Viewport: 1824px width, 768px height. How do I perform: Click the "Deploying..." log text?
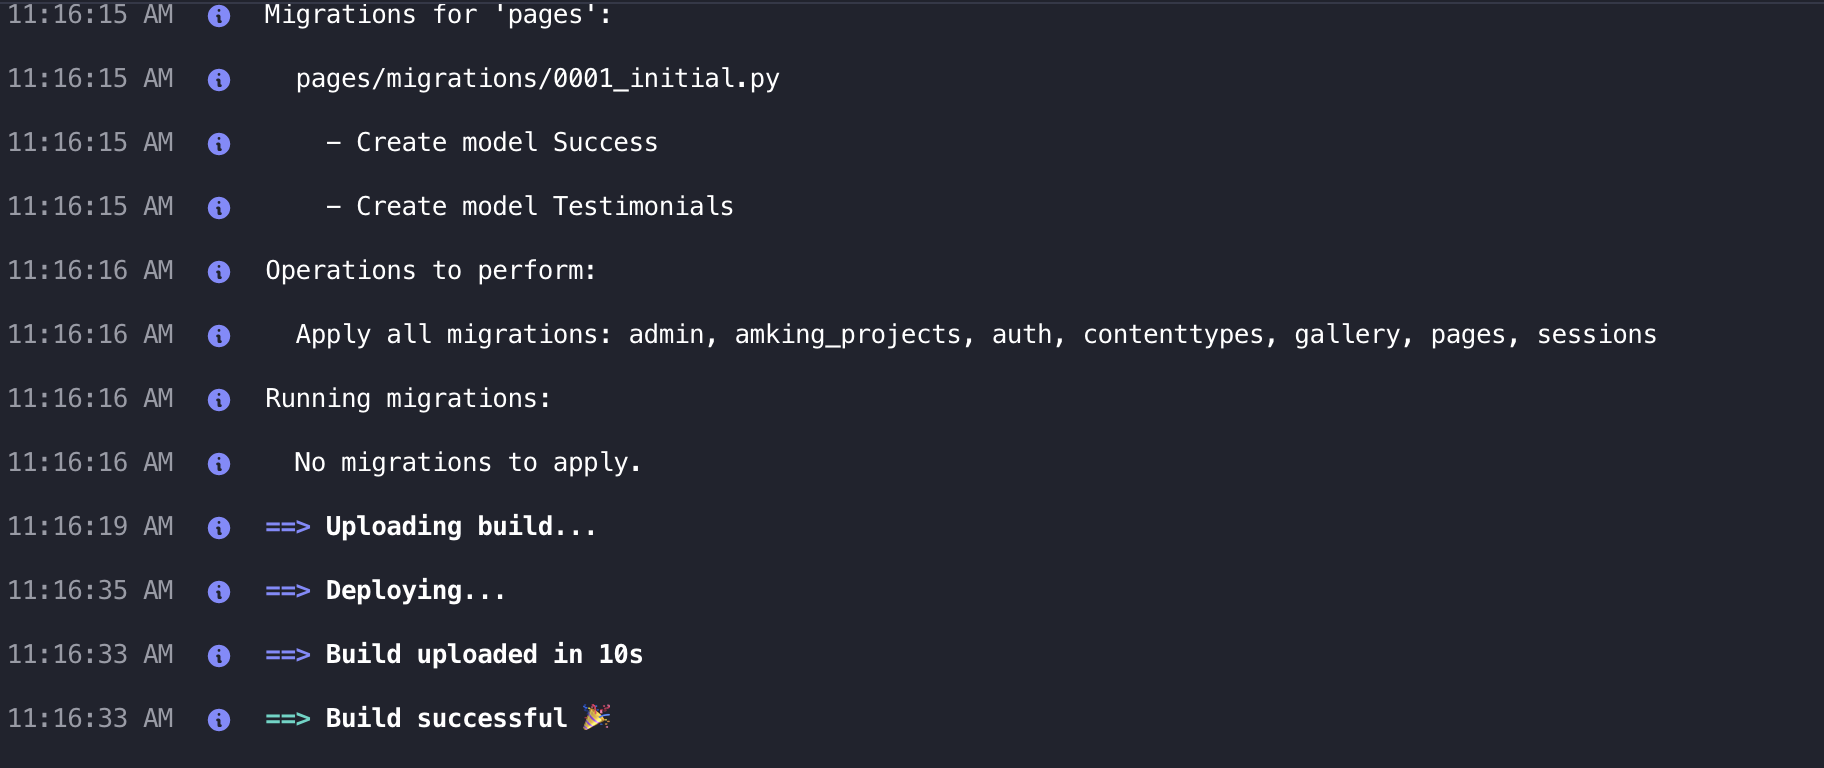pyautogui.click(x=415, y=591)
